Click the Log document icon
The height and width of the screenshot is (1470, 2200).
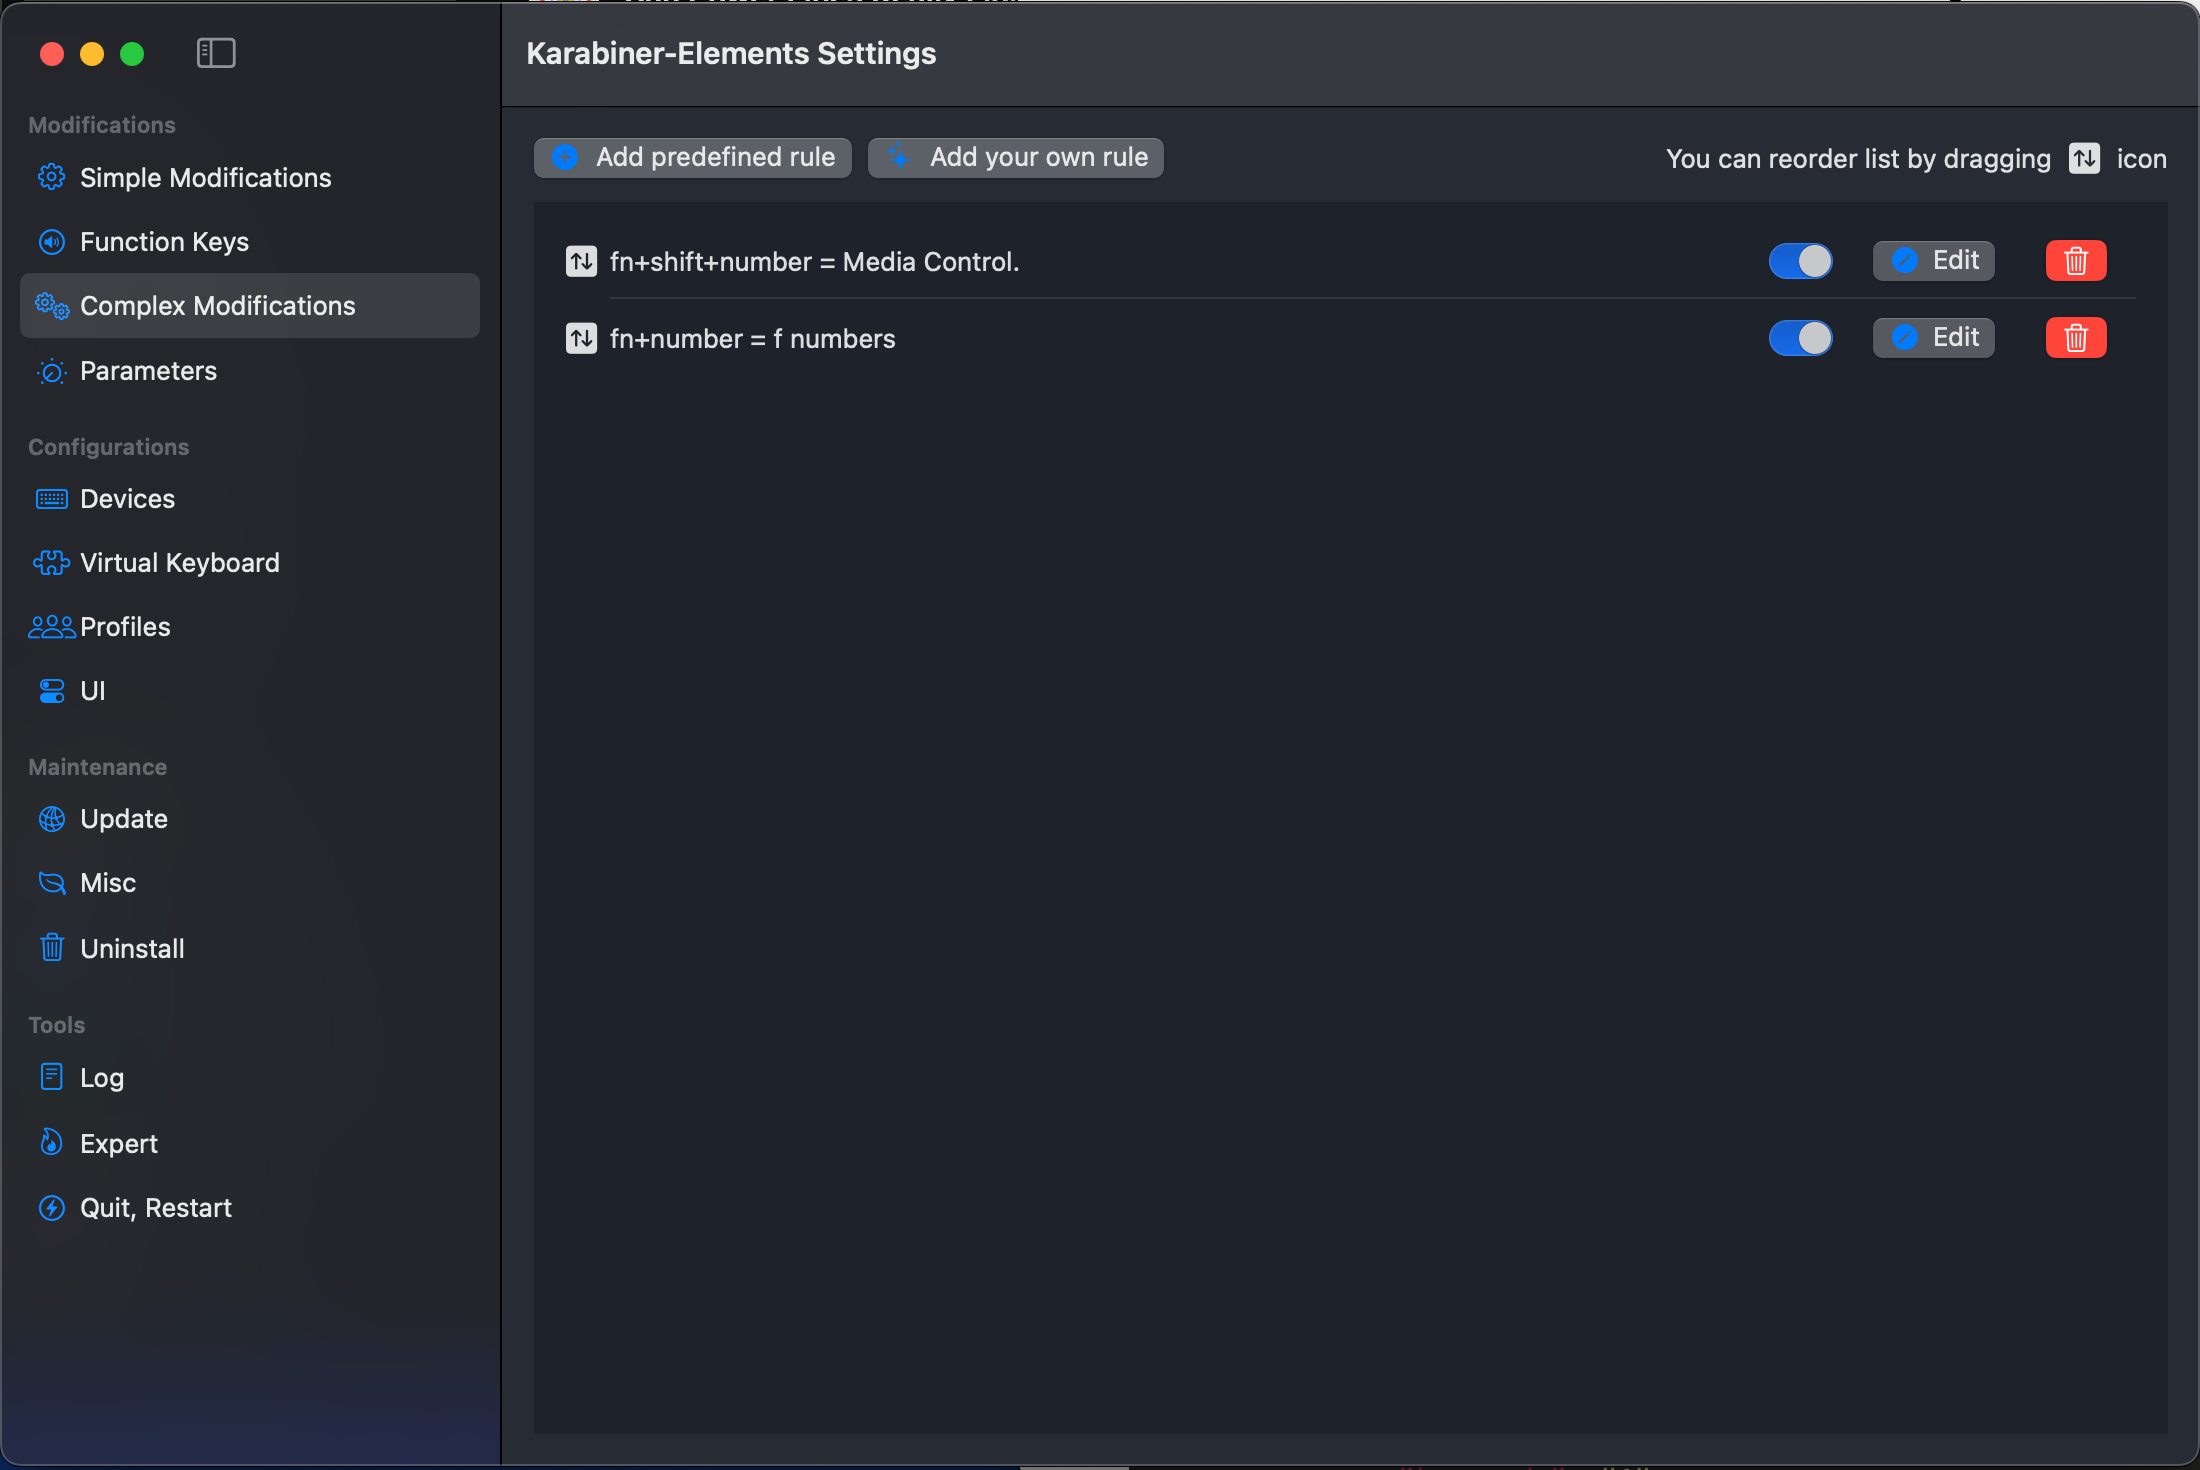(x=52, y=1077)
